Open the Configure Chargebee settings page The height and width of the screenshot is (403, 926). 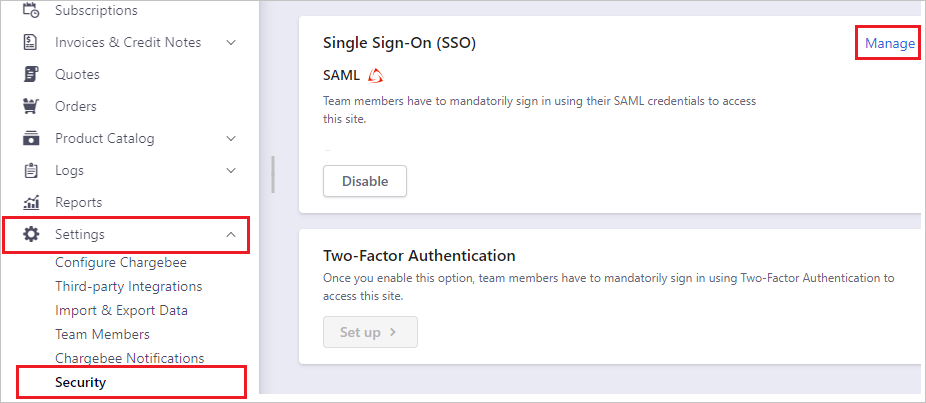pyautogui.click(x=121, y=263)
